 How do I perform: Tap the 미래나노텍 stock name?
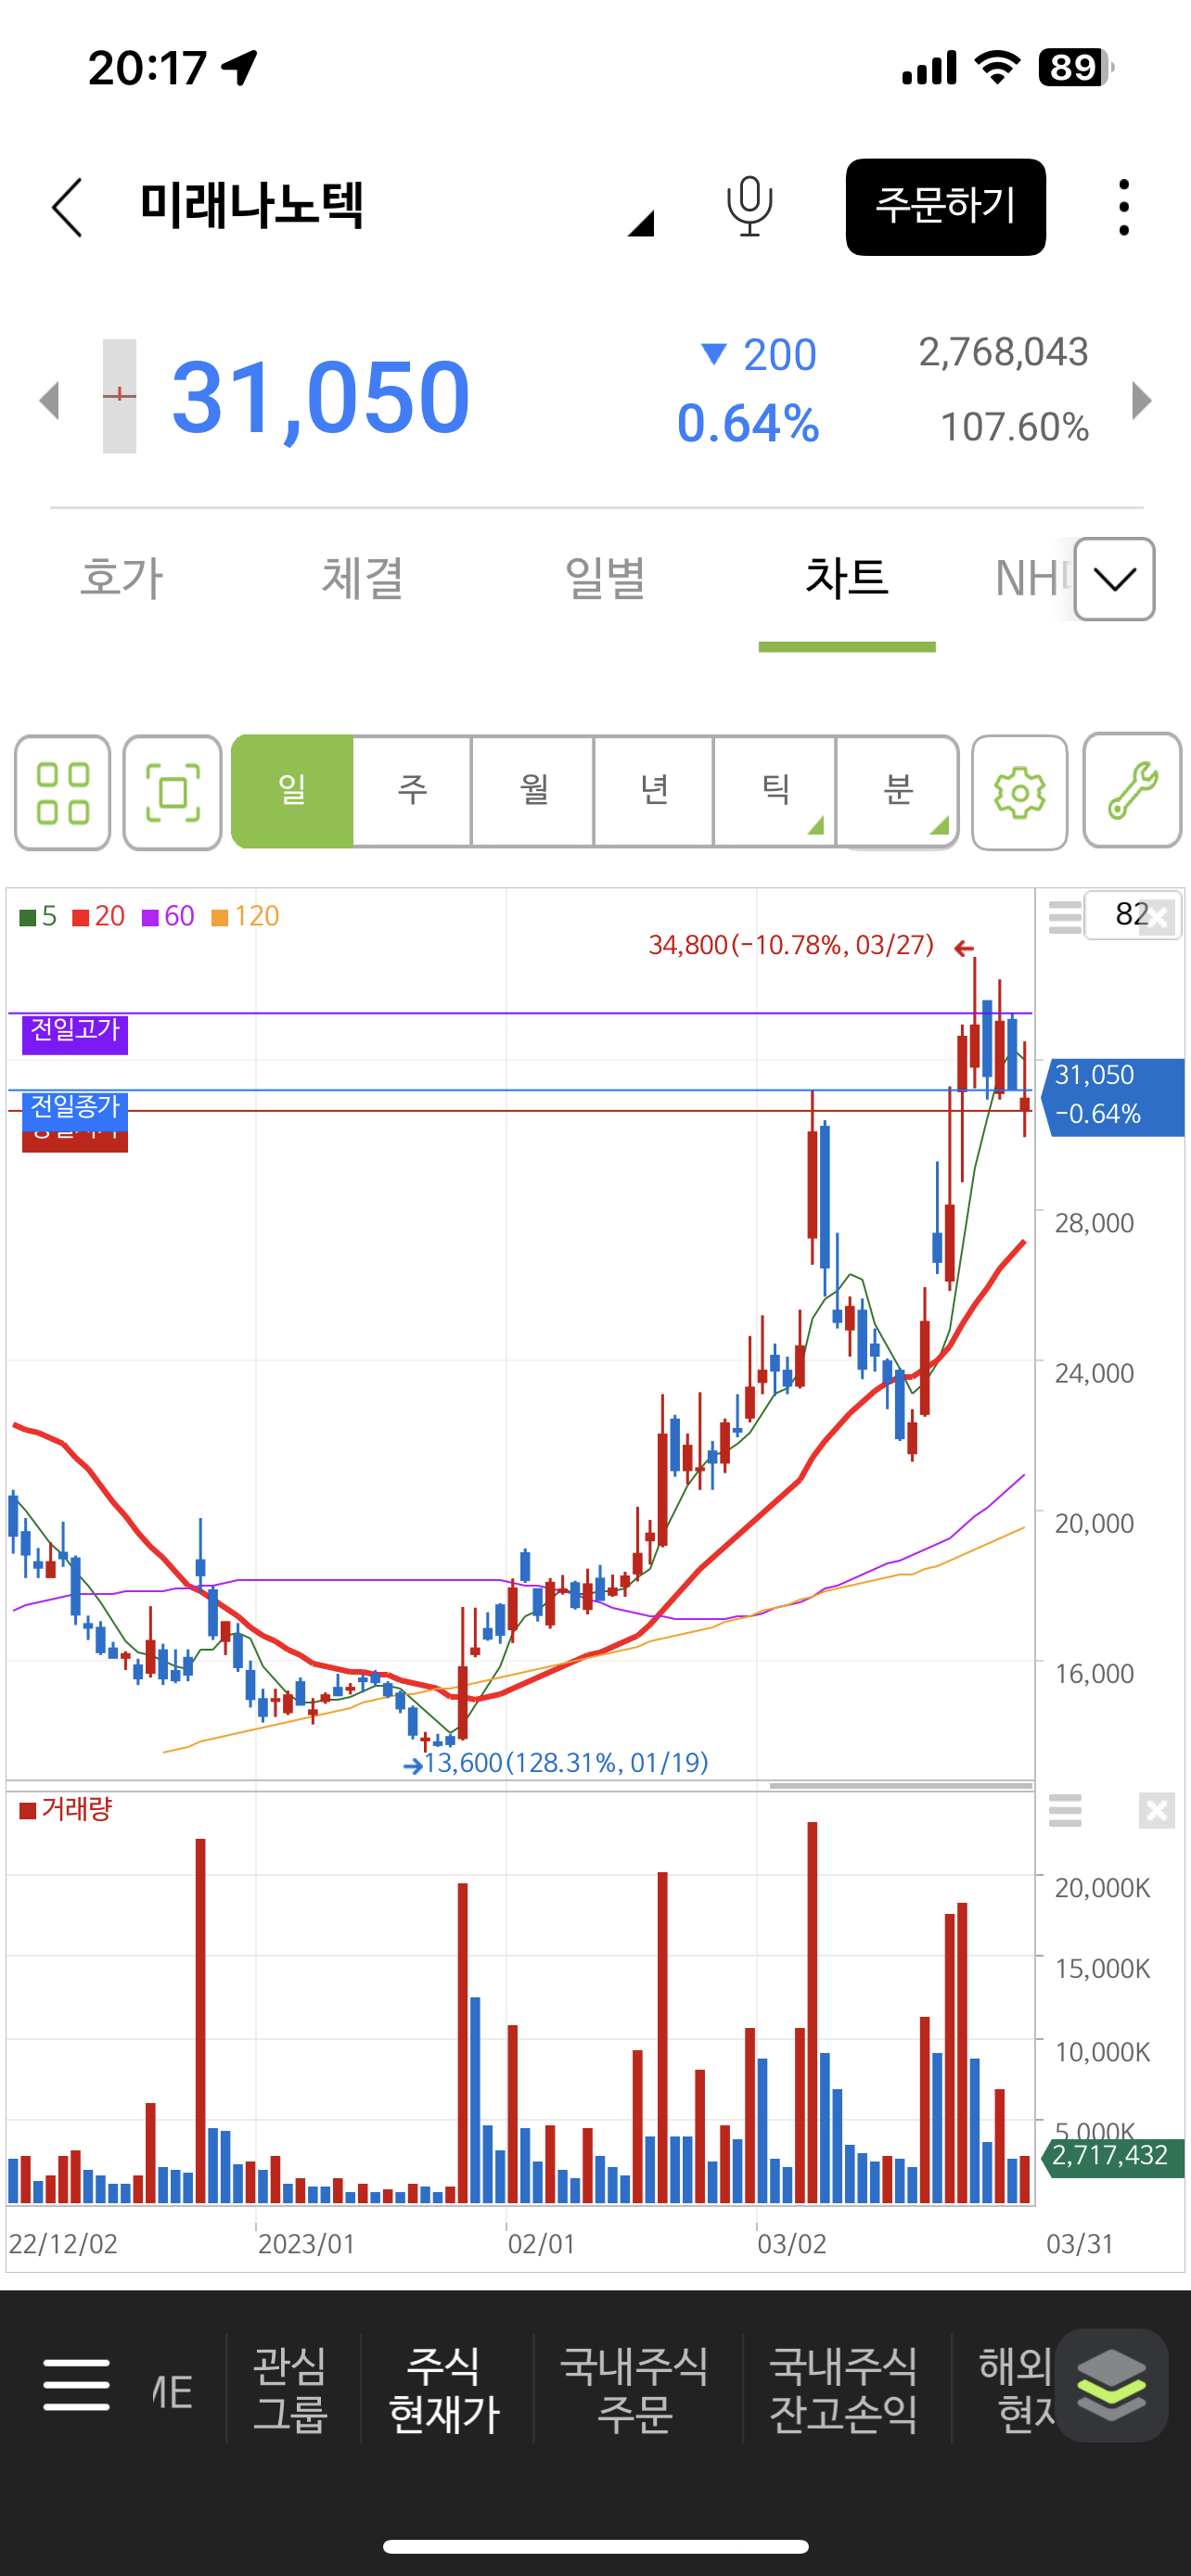[251, 207]
